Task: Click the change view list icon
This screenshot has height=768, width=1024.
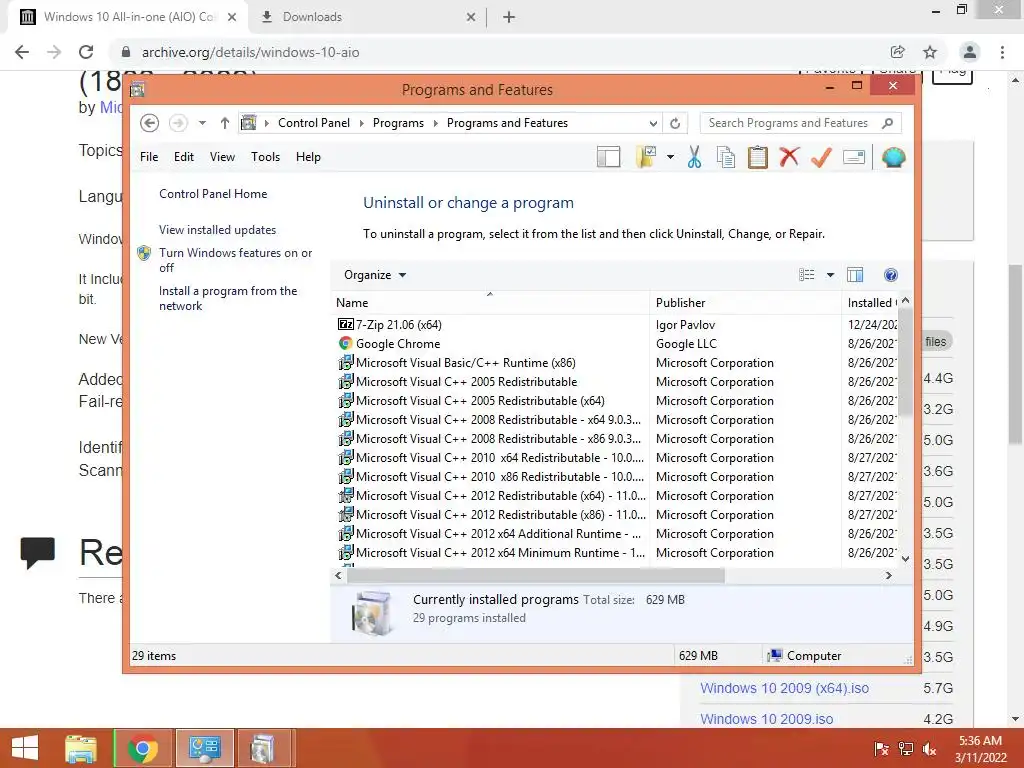Action: click(807, 275)
